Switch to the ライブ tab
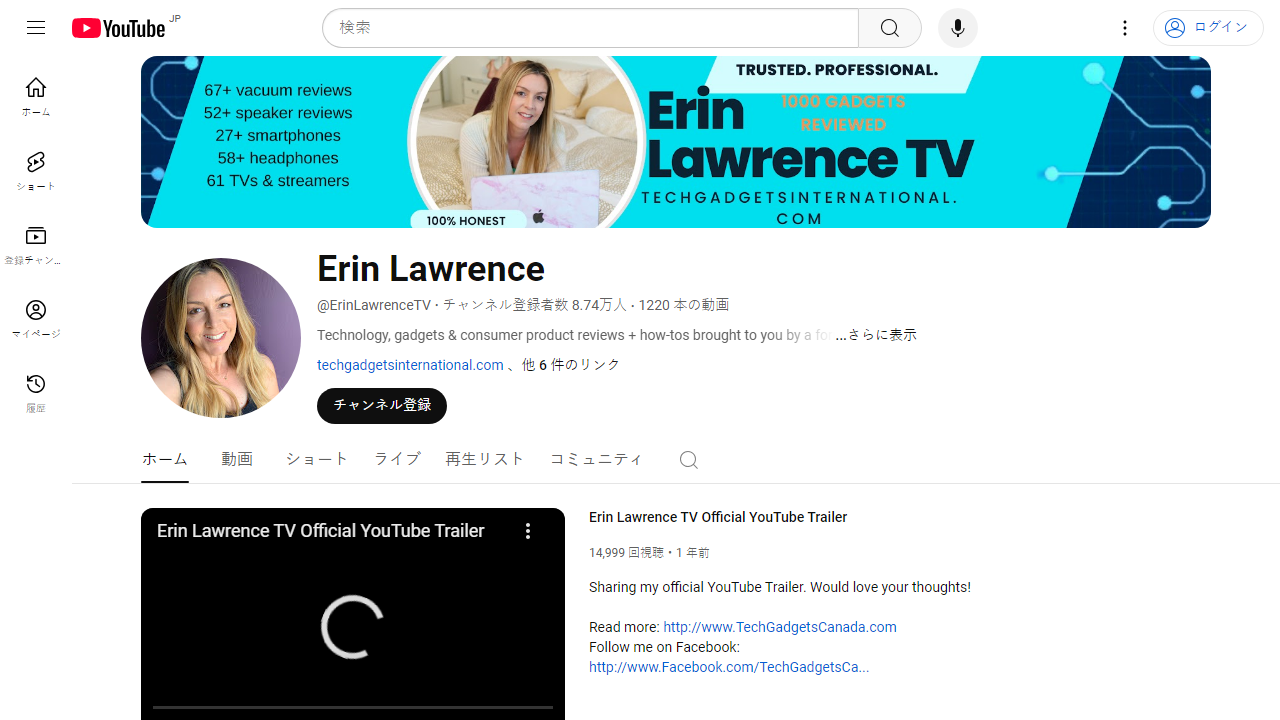The image size is (1280, 720). click(x=397, y=459)
